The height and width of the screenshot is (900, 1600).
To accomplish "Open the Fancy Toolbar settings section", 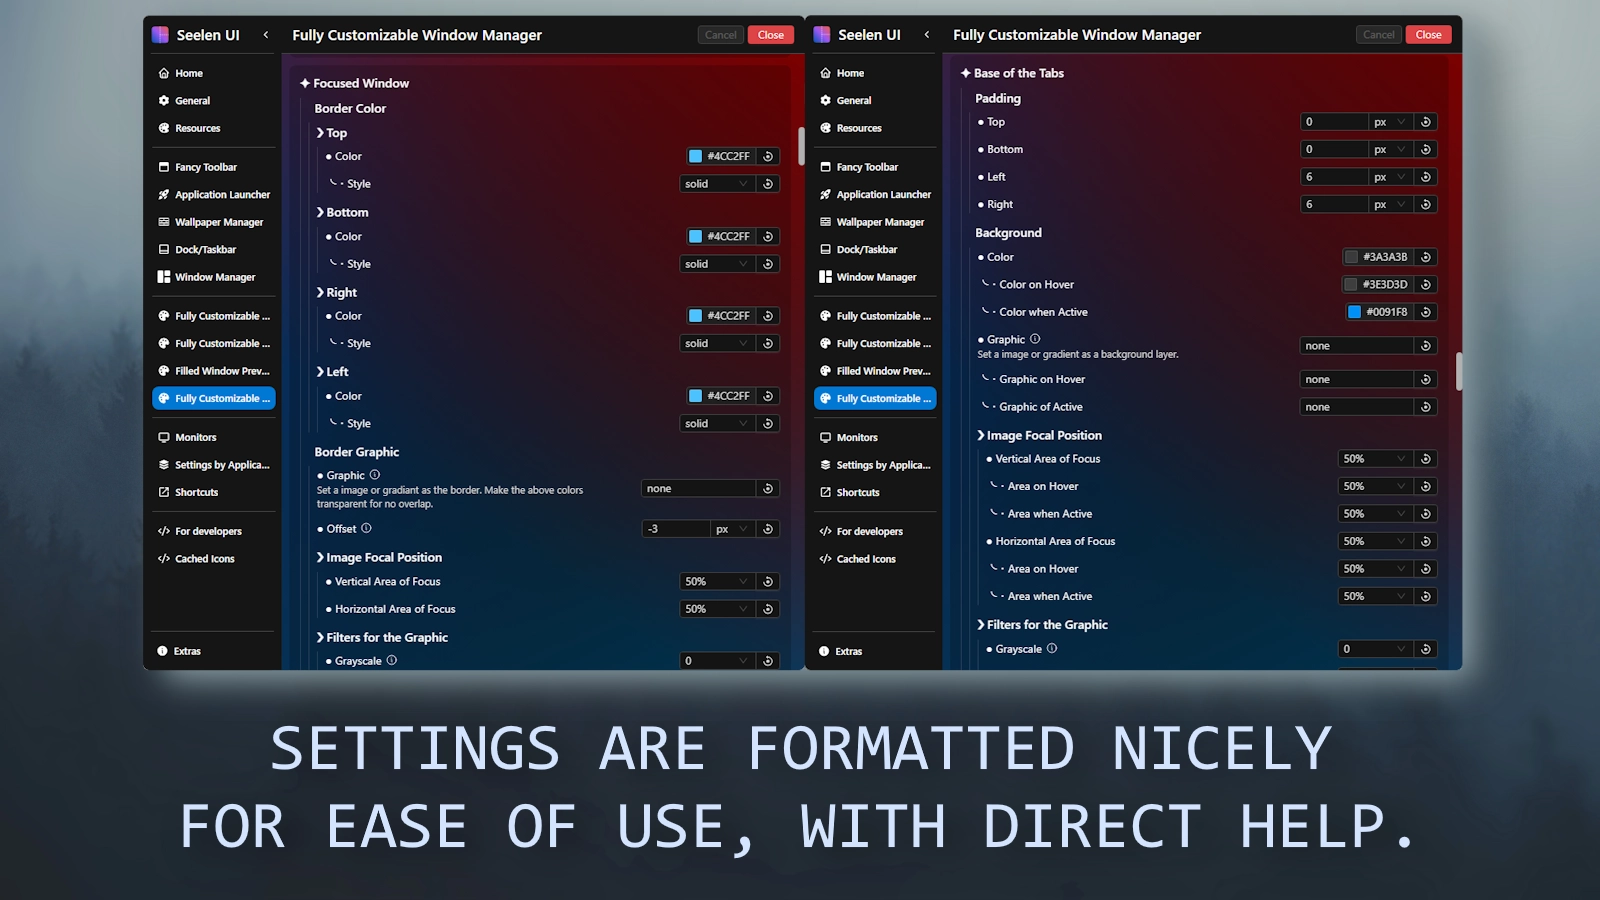I will coord(205,166).
